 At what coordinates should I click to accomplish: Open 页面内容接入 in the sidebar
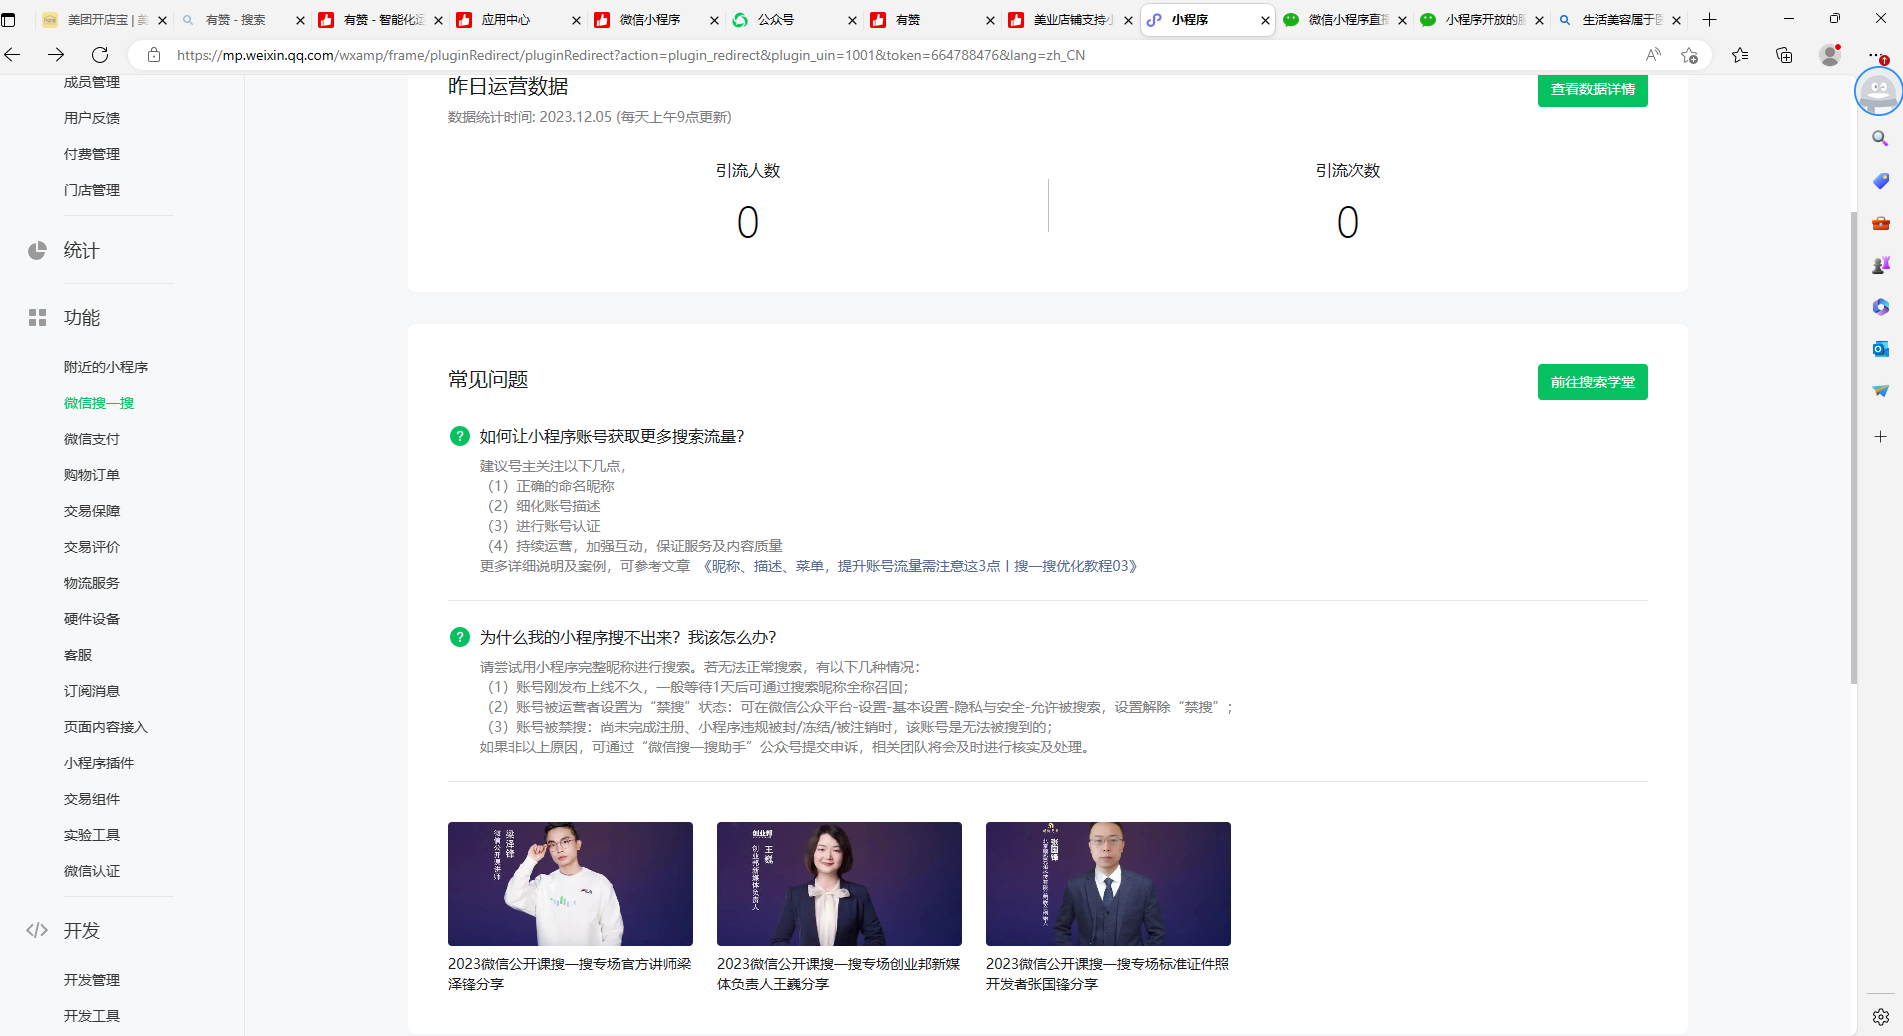pos(106,727)
